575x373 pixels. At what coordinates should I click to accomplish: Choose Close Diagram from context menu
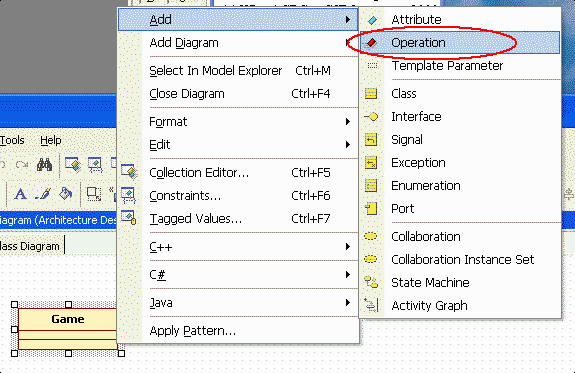click(x=238, y=94)
